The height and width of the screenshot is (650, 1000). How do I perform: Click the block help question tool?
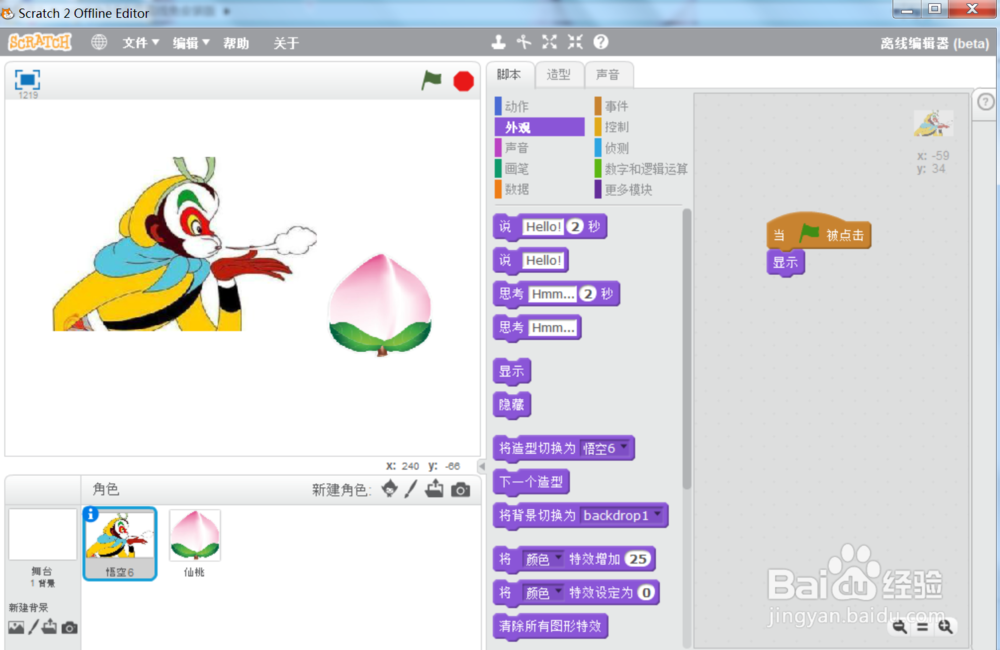tap(601, 42)
